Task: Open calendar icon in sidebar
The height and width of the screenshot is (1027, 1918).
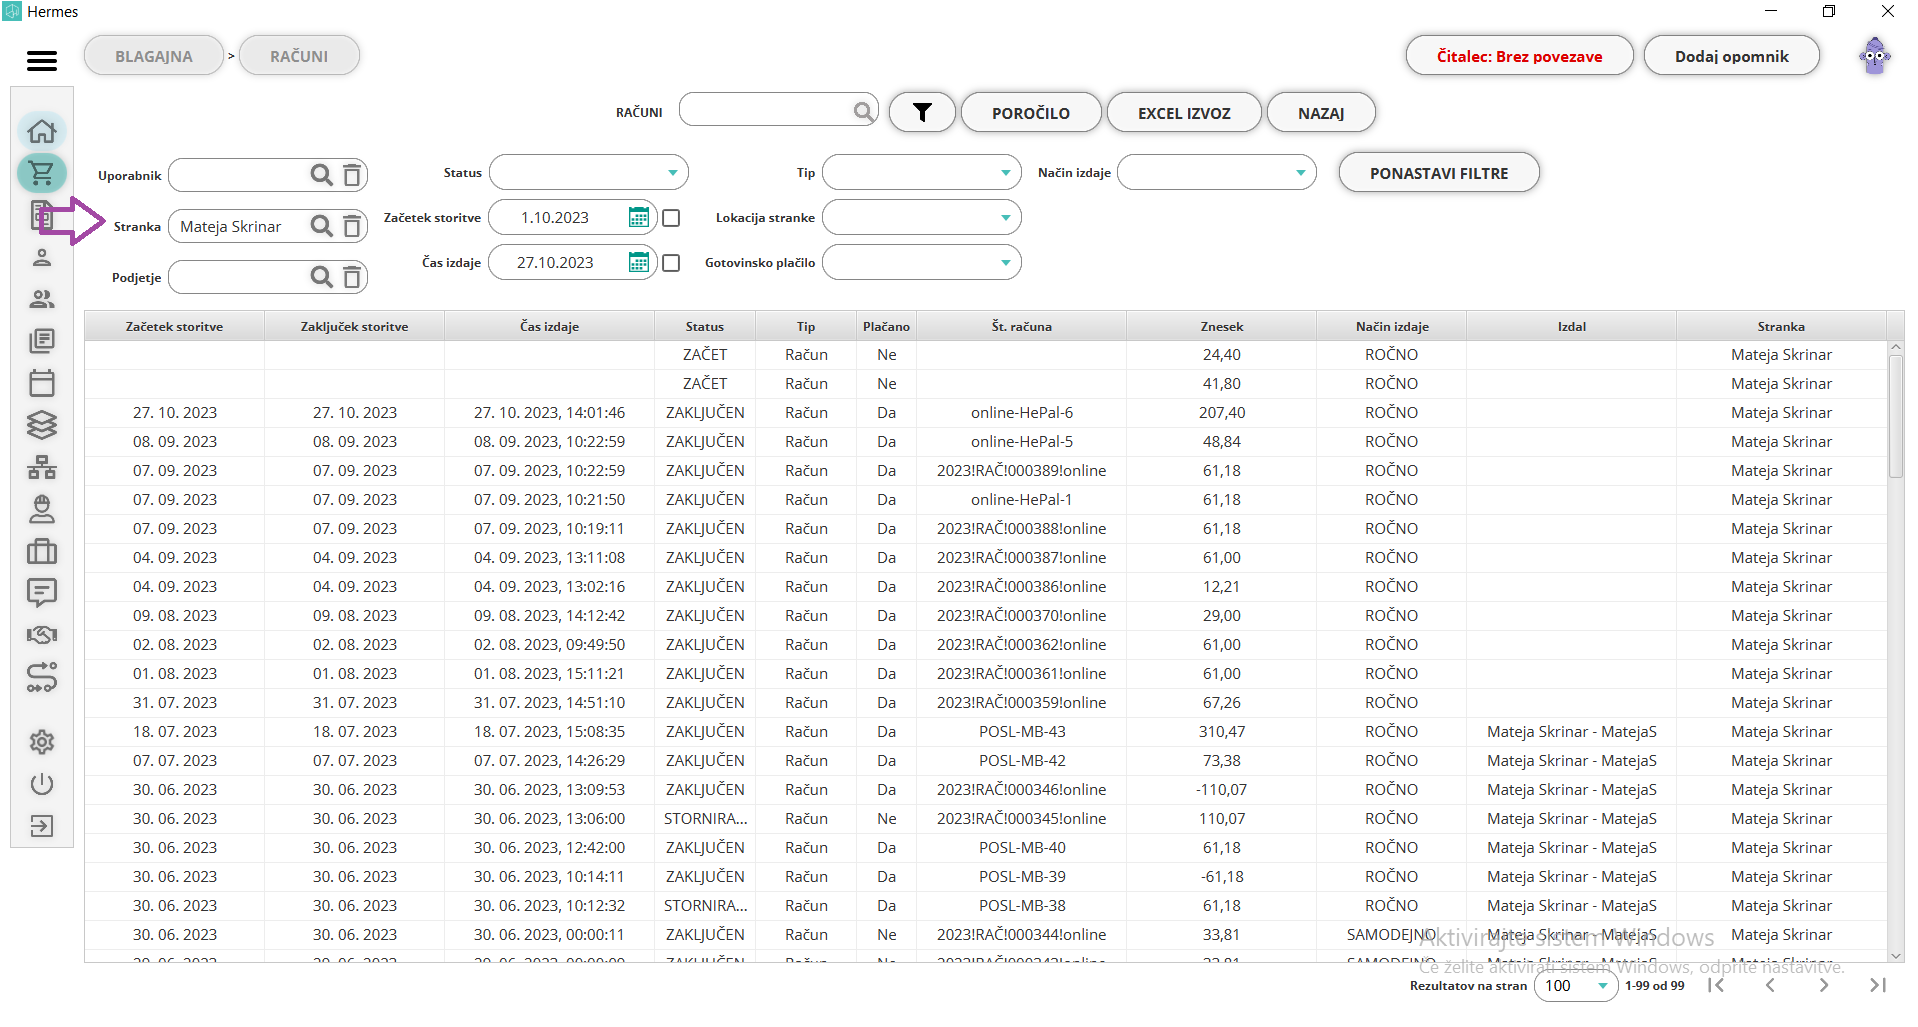Action: [x=42, y=383]
